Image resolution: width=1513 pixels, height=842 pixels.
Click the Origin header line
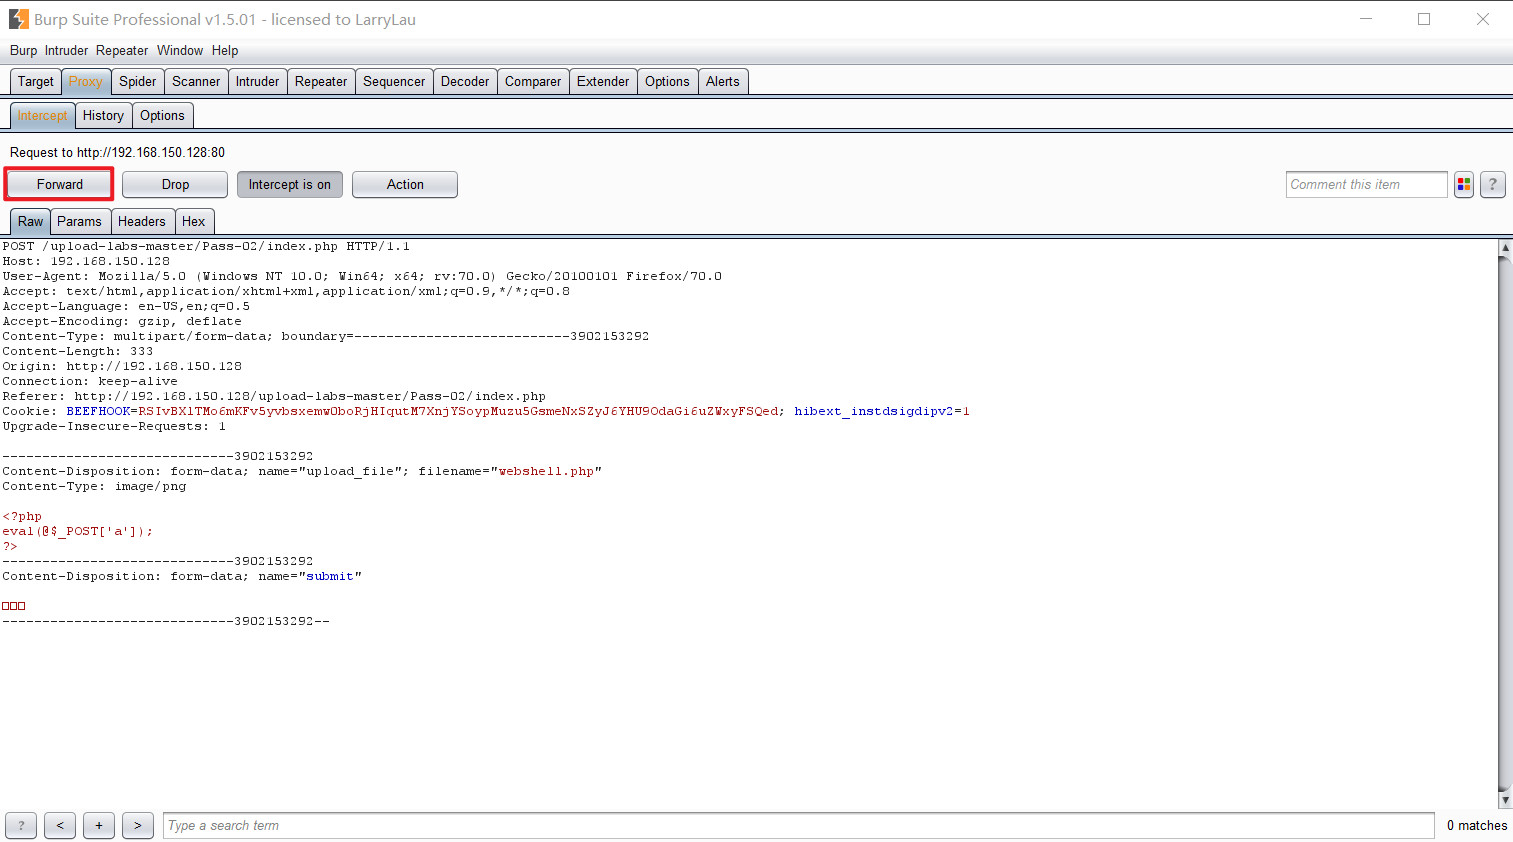click(122, 366)
